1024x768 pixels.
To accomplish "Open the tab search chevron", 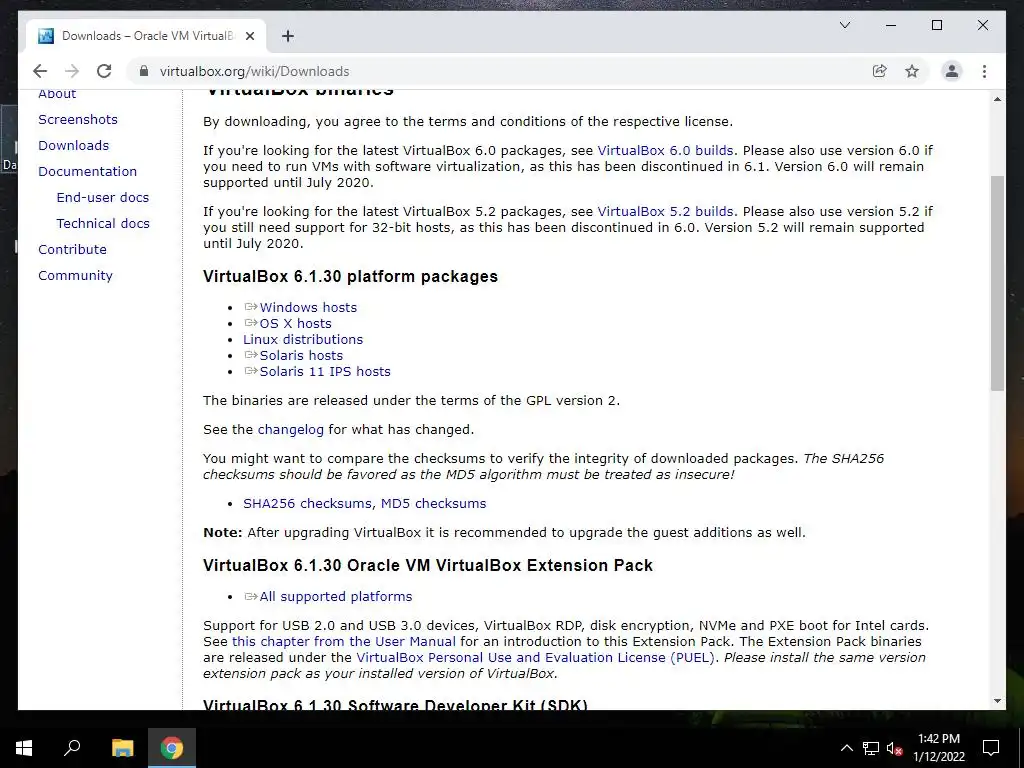I will tap(844, 25).
